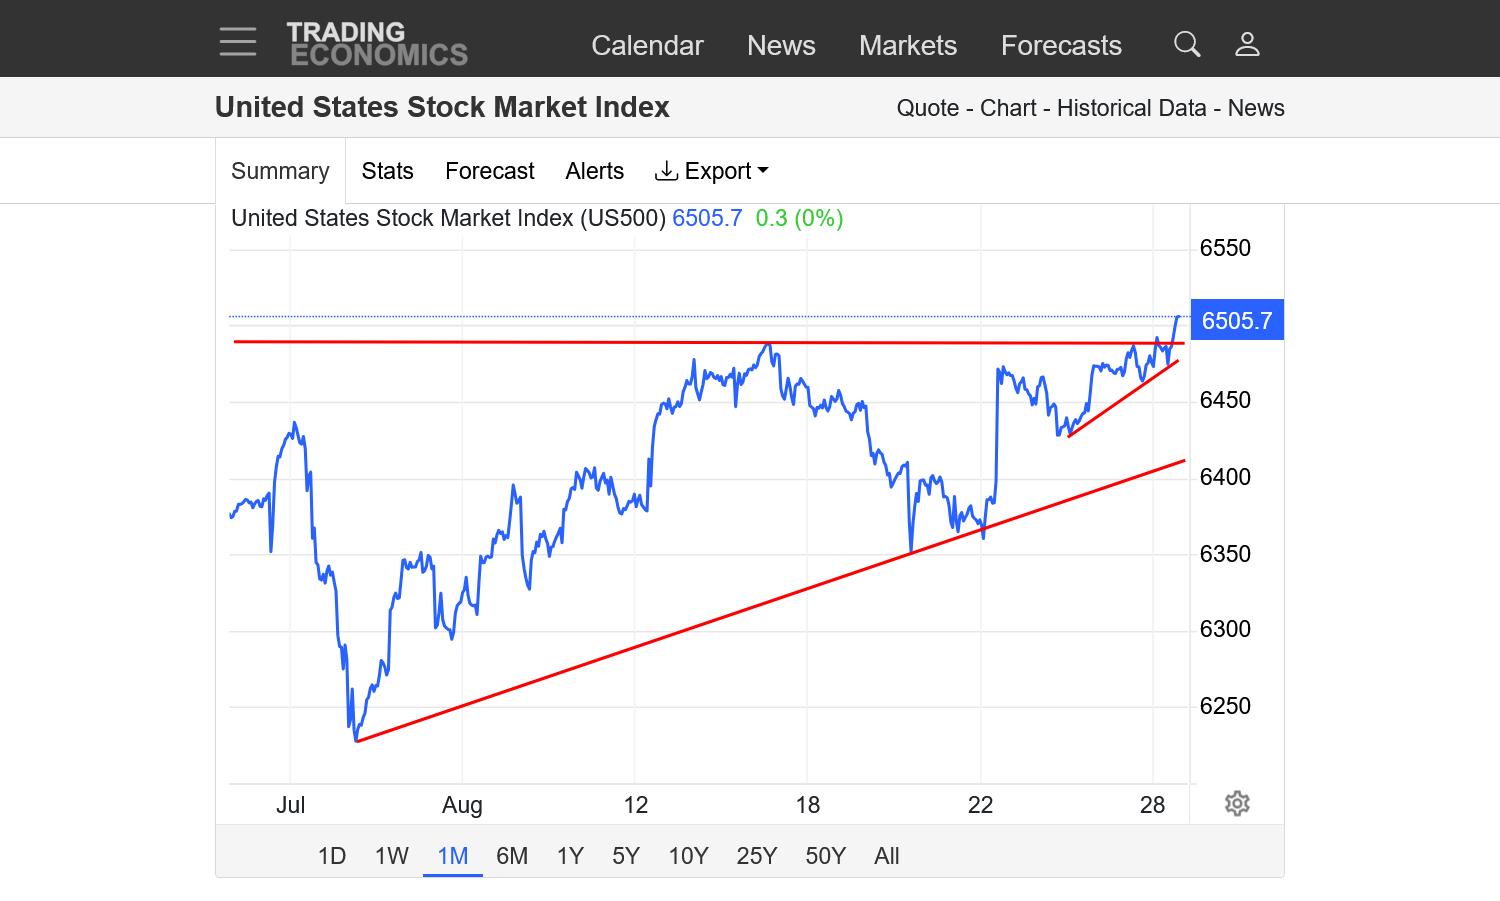Screen dimensions: 1500x901
Task: Open the hamburger navigation menu
Action: pos(238,42)
